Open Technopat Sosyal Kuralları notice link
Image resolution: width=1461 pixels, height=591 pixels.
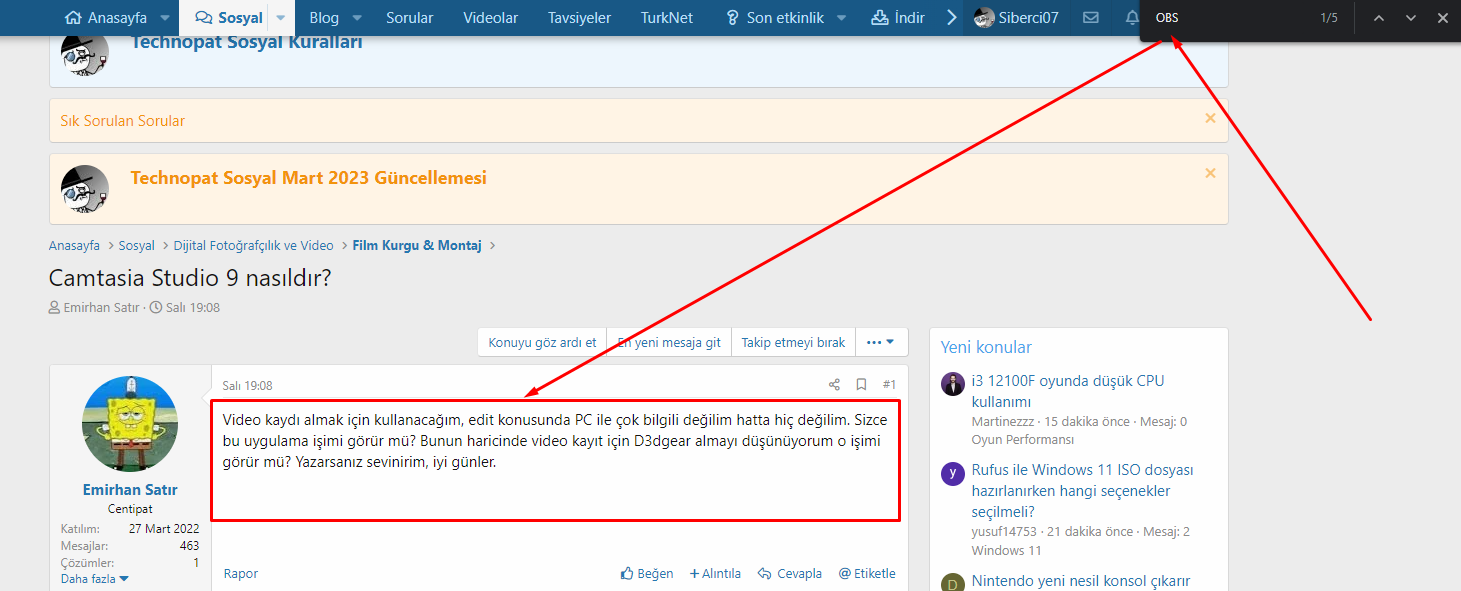click(x=246, y=42)
